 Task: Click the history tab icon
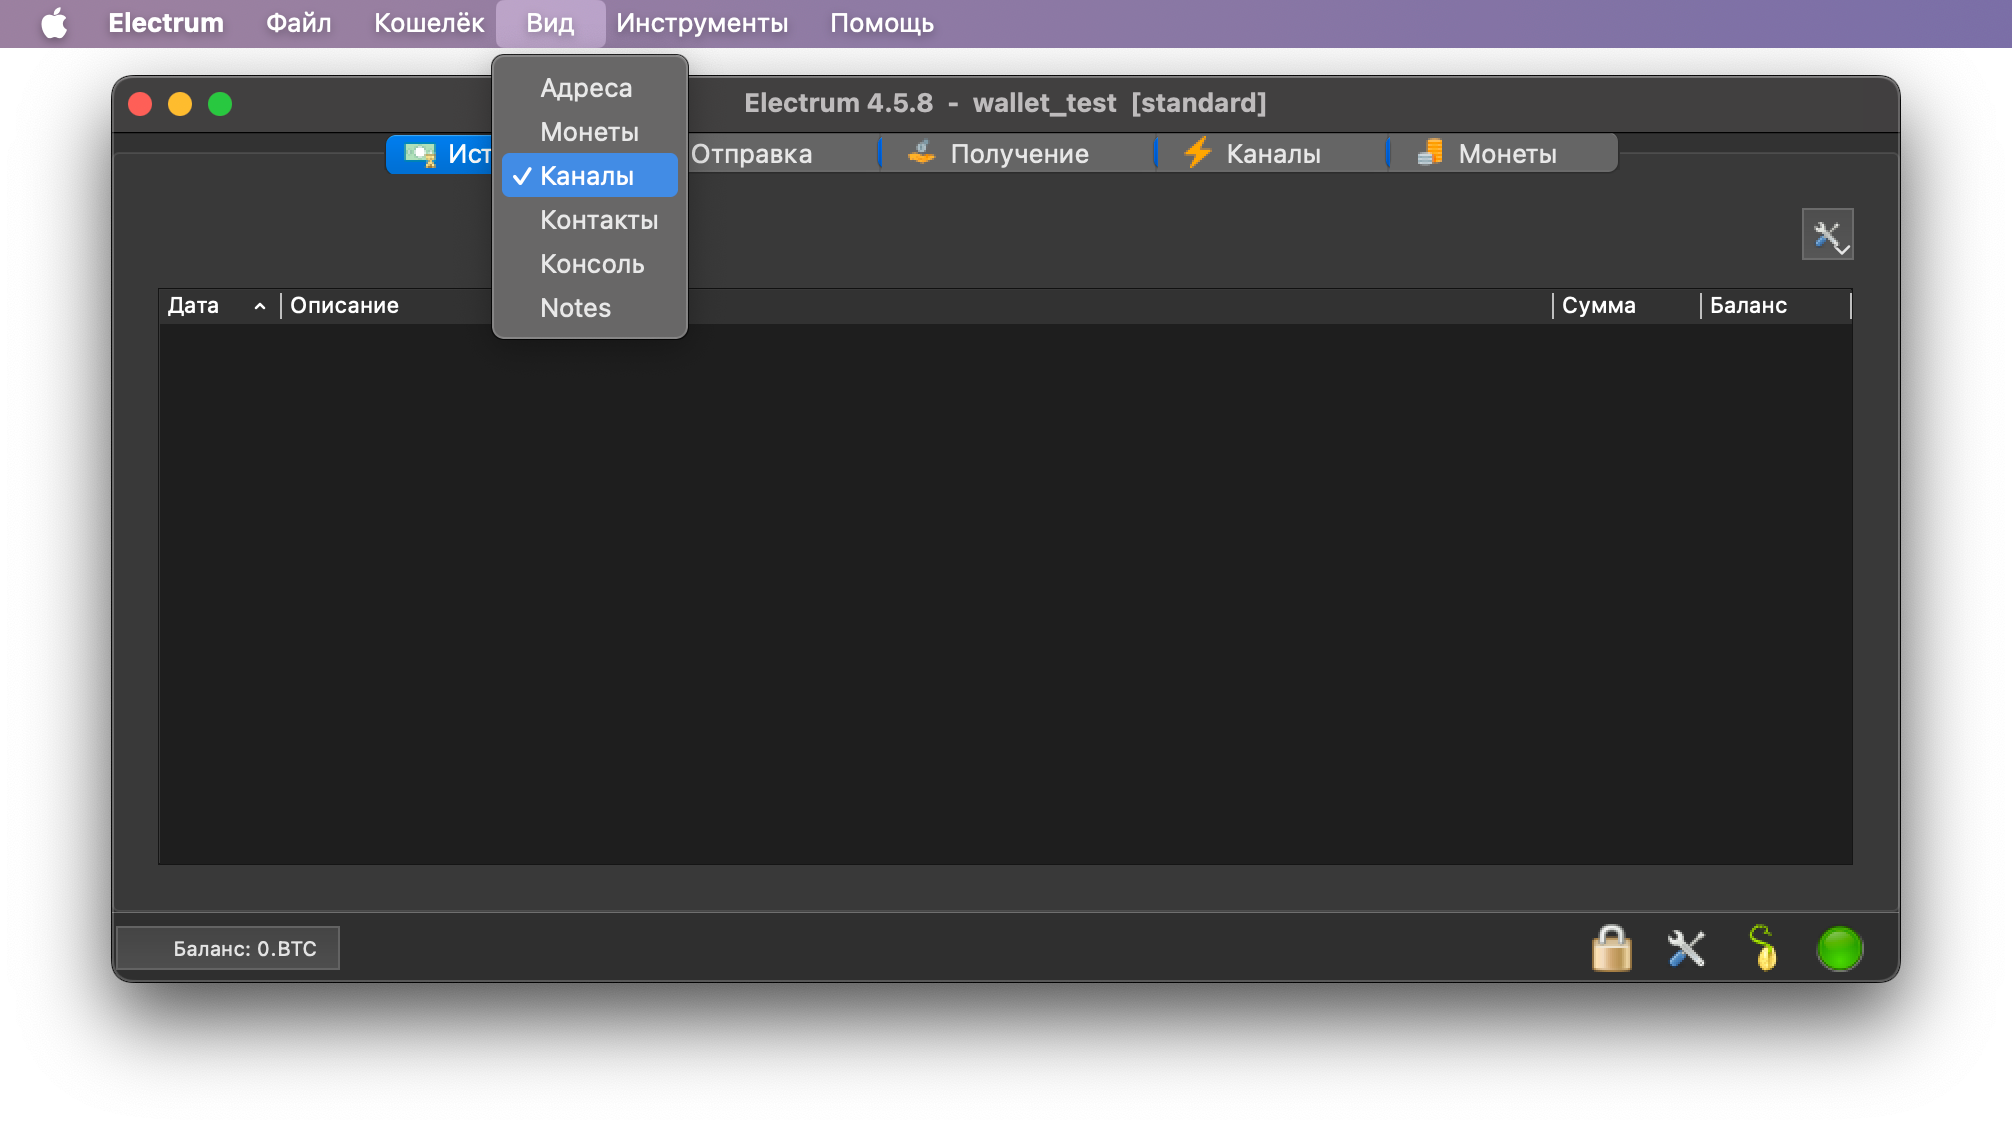(x=420, y=154)
